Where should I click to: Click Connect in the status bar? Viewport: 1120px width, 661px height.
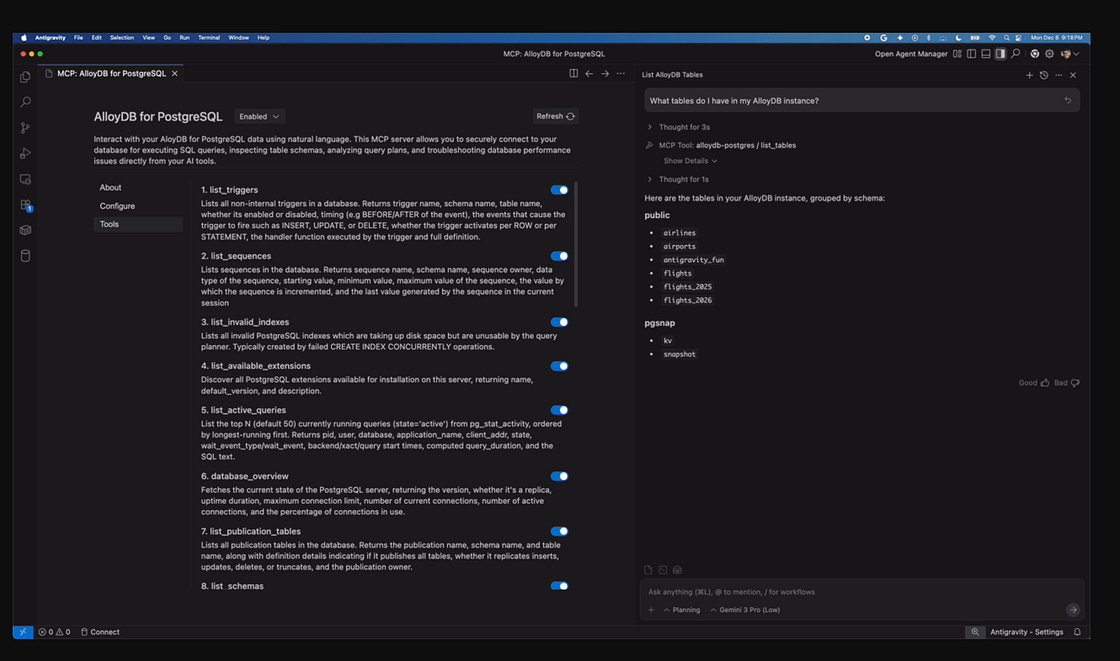coord(100,632)
